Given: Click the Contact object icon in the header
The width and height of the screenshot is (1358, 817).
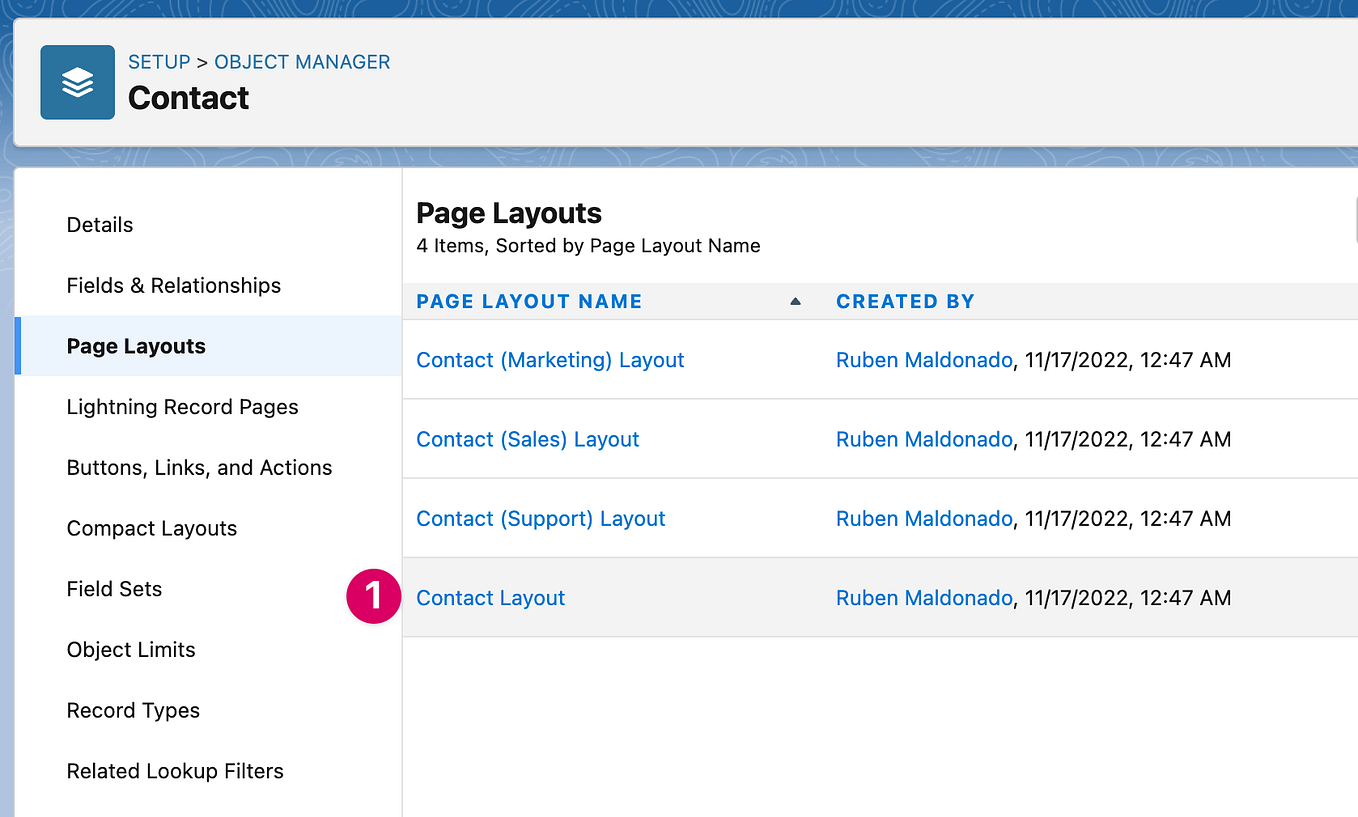Looking at the screenshot, I should tap(77, 82).
